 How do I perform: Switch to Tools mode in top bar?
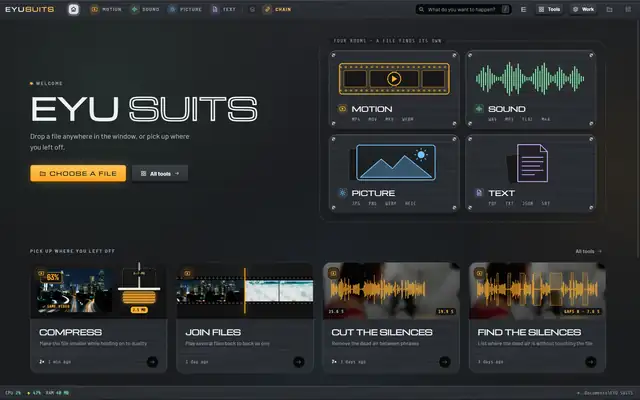coord(549,9)
